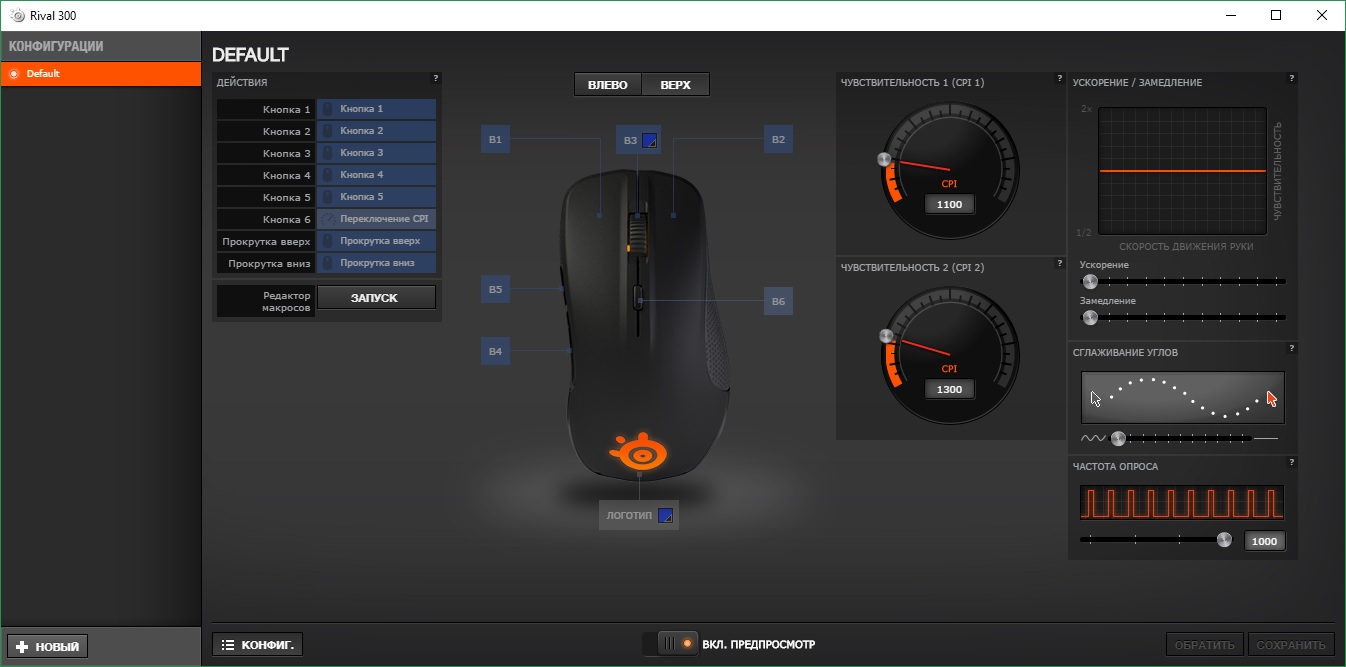
Task: Open the Конфиг. list button
Action: coord(257,645)
